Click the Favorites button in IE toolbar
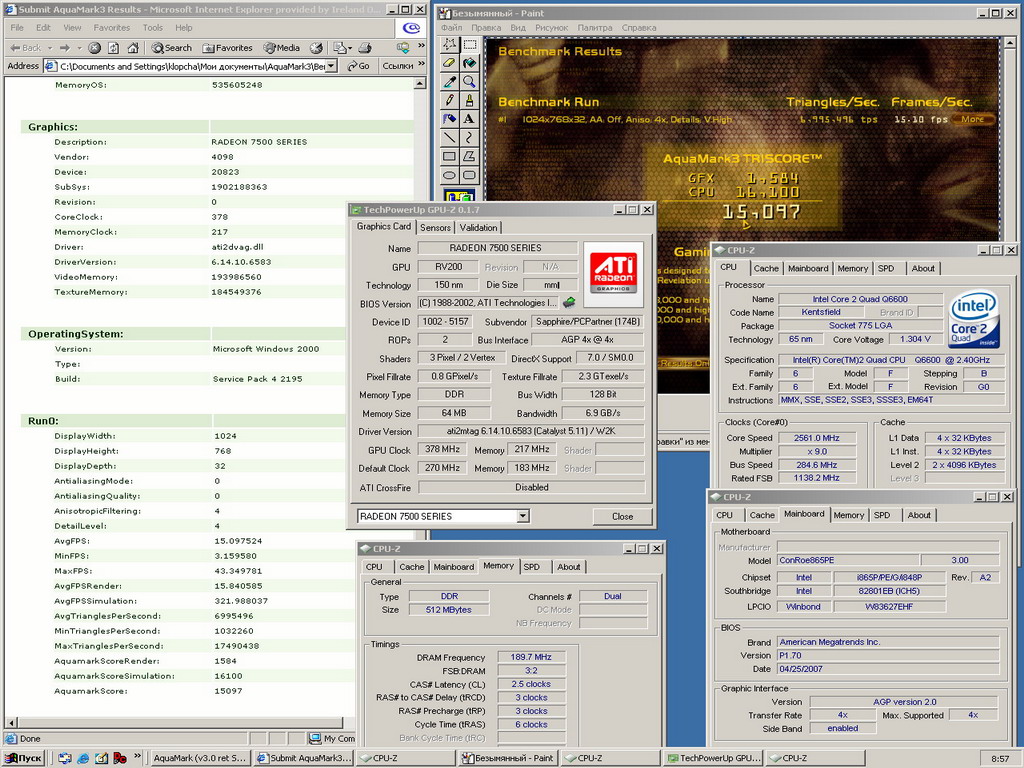 pos(227,48)
